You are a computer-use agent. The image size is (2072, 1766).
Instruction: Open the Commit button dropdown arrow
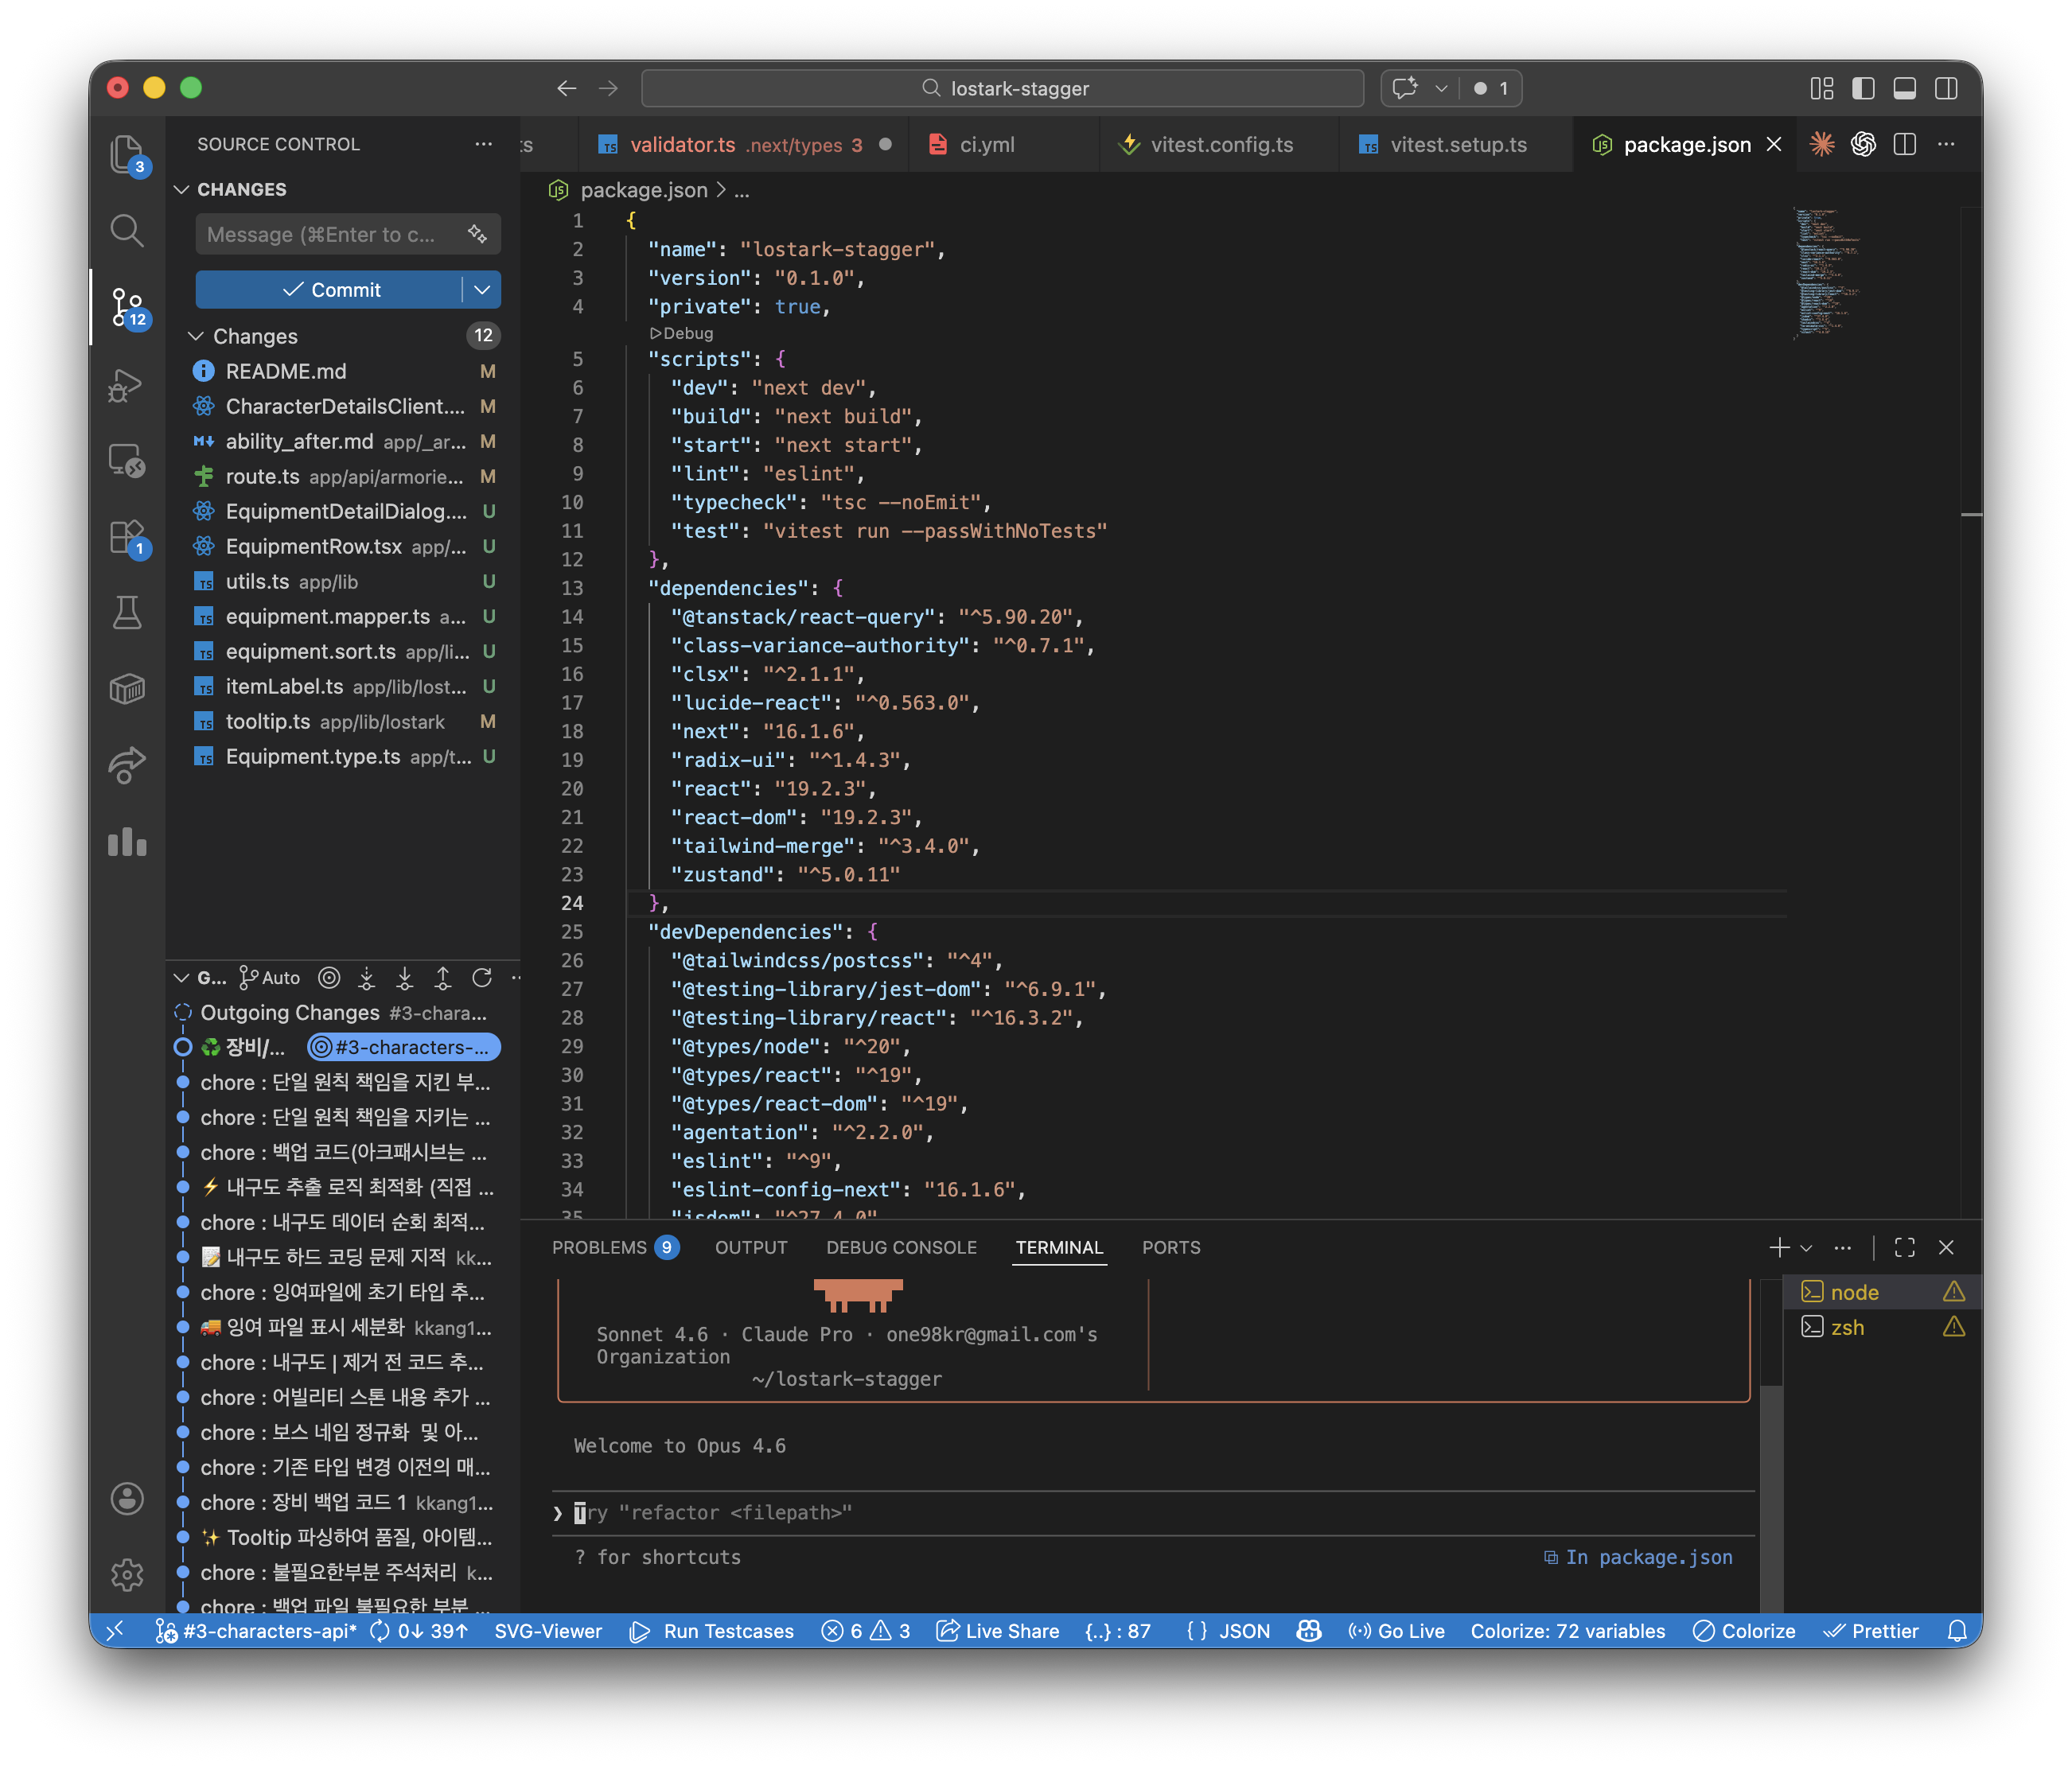(482, 289)
